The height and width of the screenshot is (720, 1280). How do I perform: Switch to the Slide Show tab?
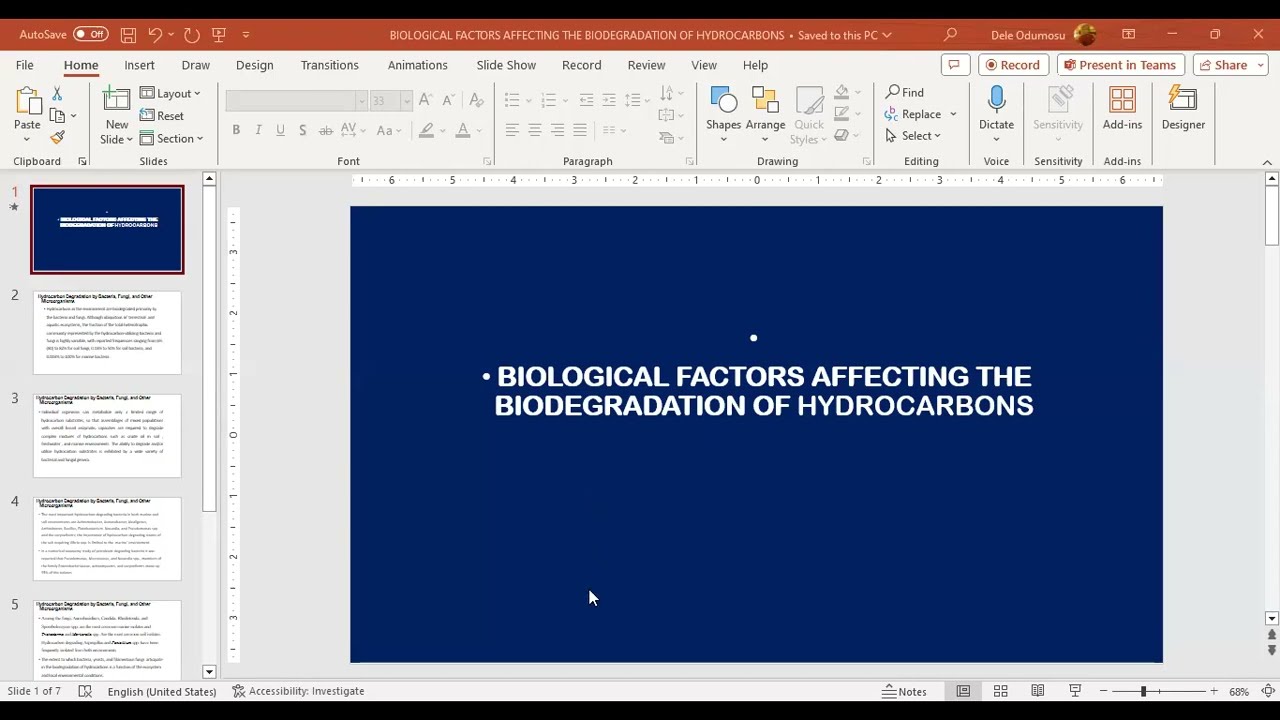[506, 65]
